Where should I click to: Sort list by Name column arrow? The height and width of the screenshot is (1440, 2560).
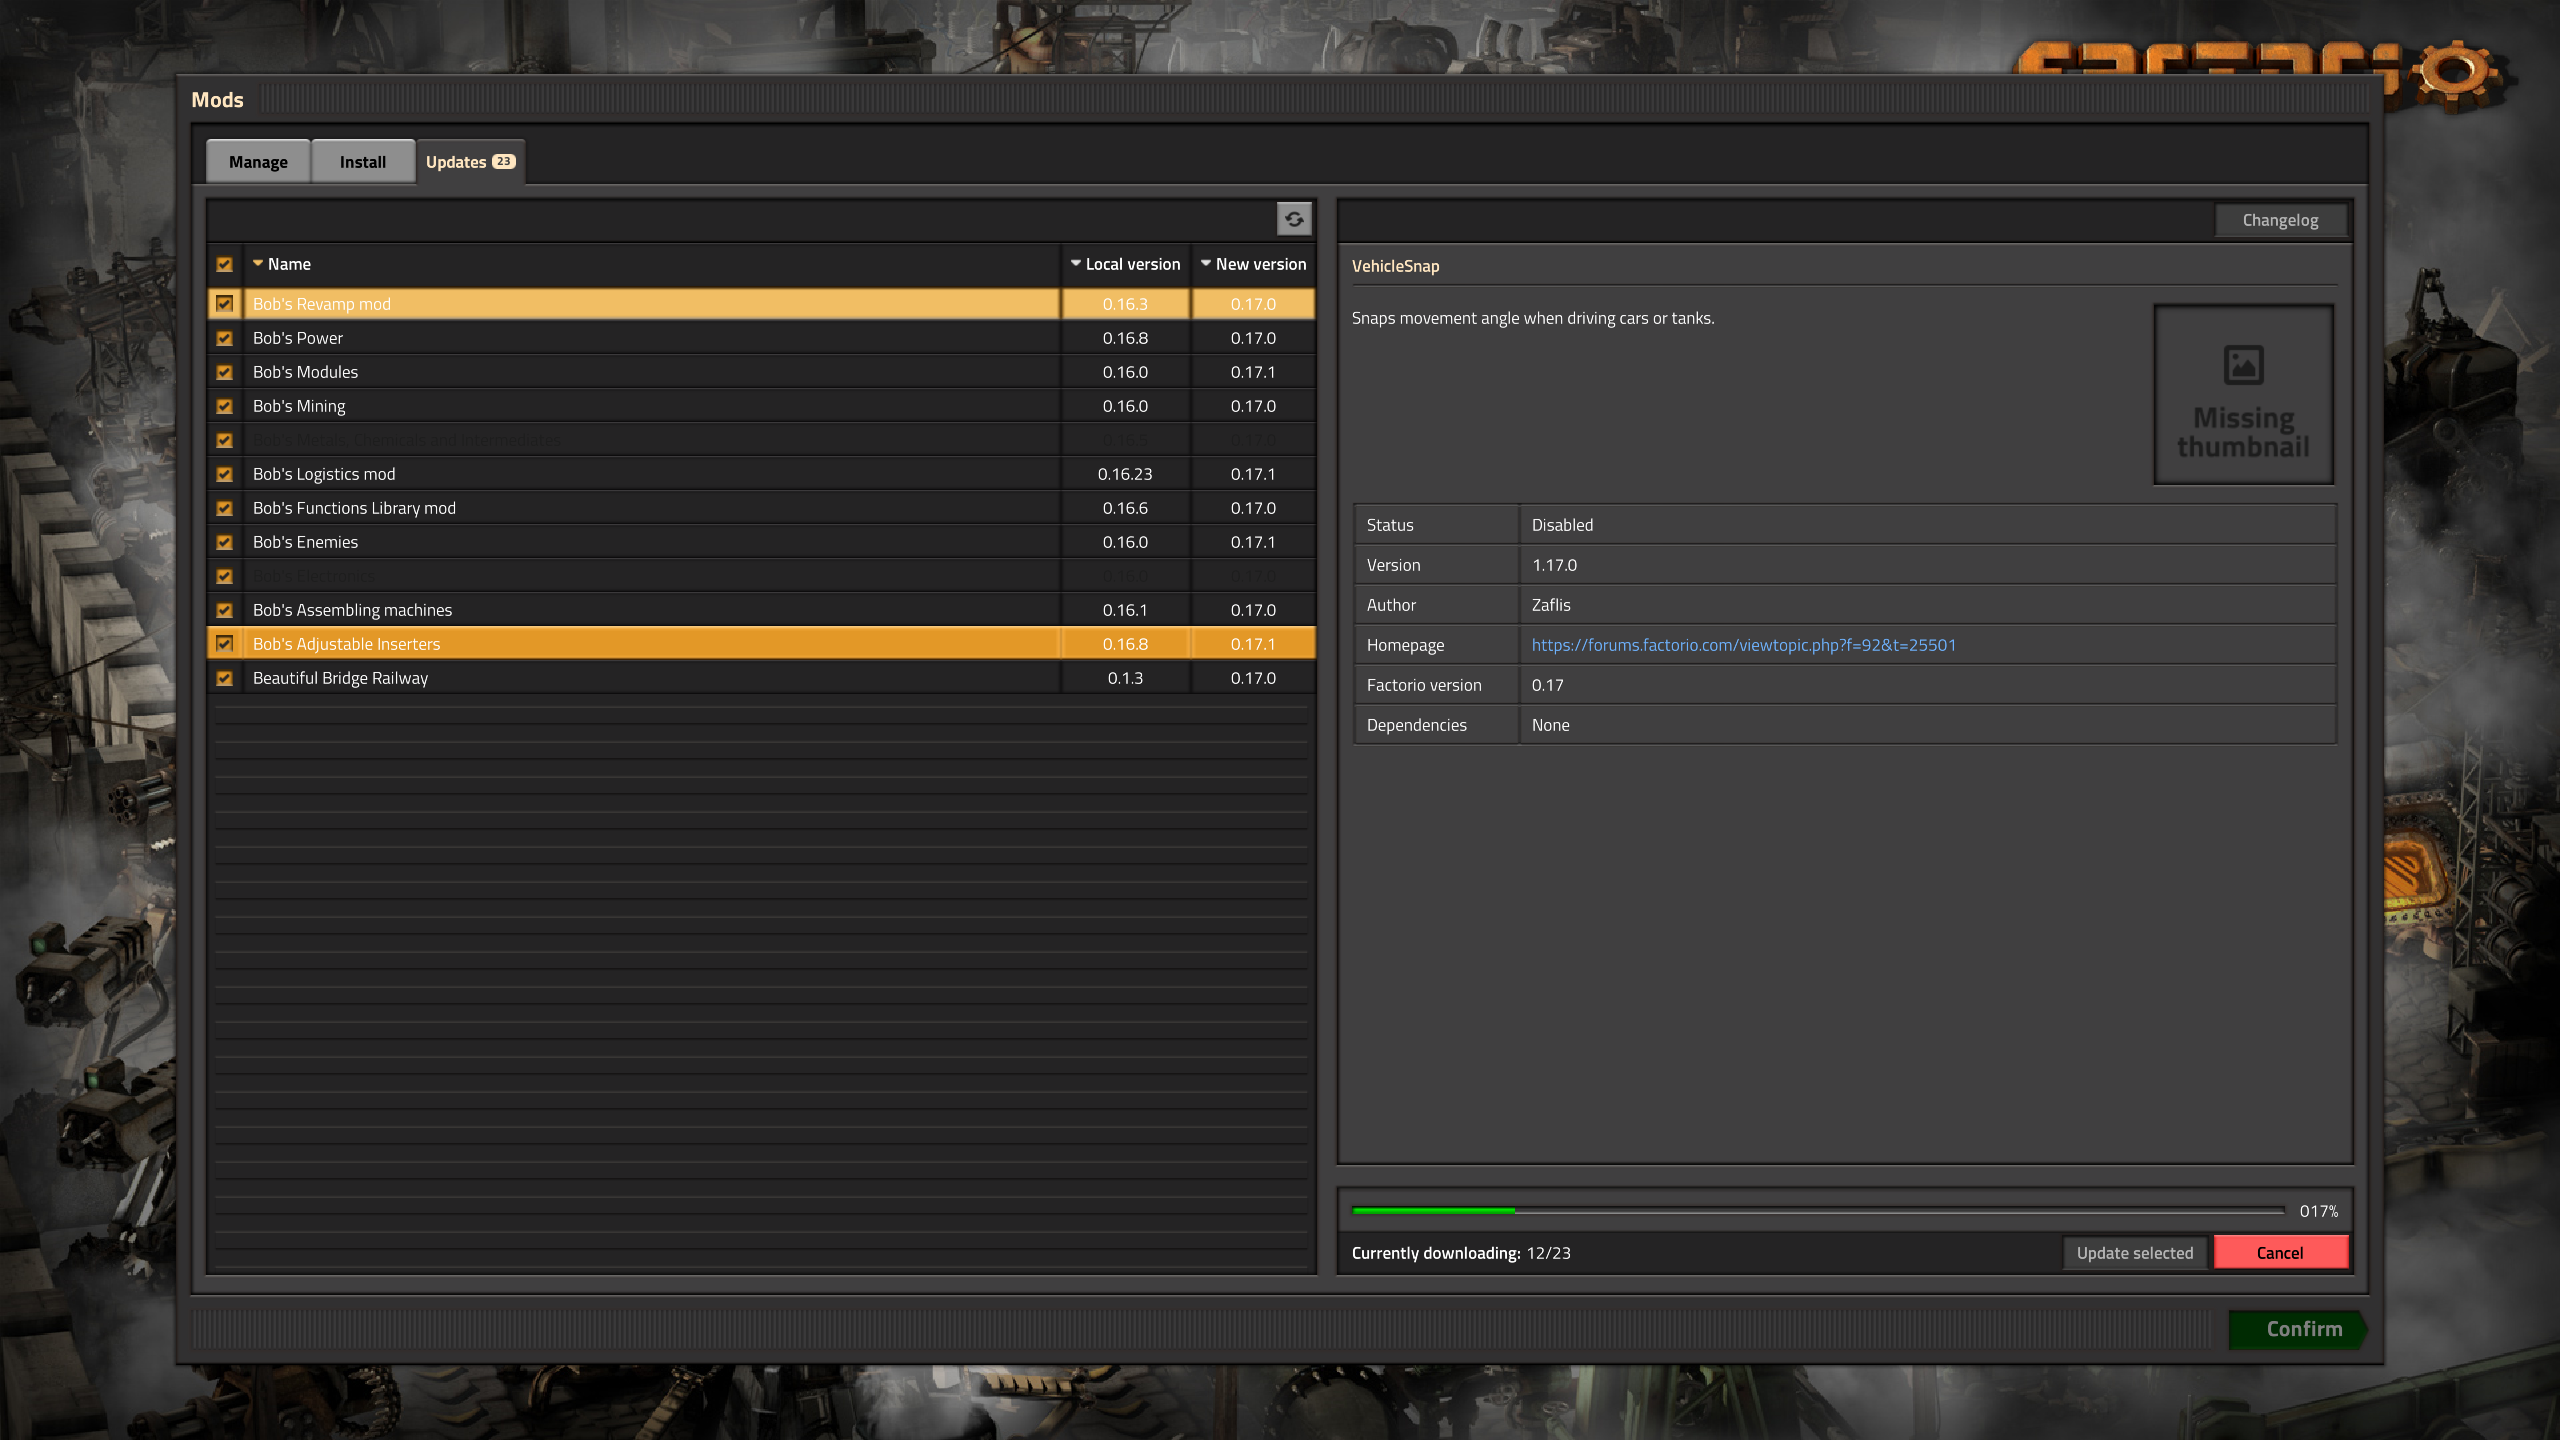258,263
